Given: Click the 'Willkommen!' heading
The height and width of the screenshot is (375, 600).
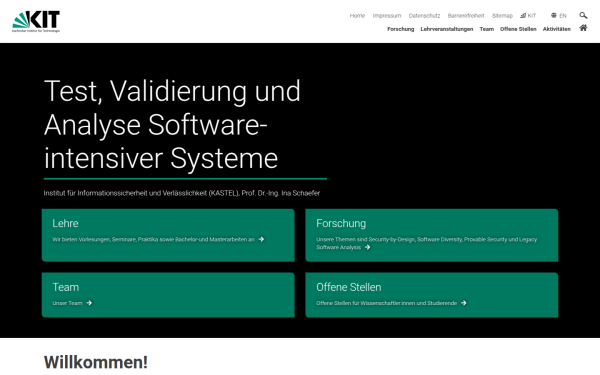Looking at the screenshot, I should pos(96,362).
